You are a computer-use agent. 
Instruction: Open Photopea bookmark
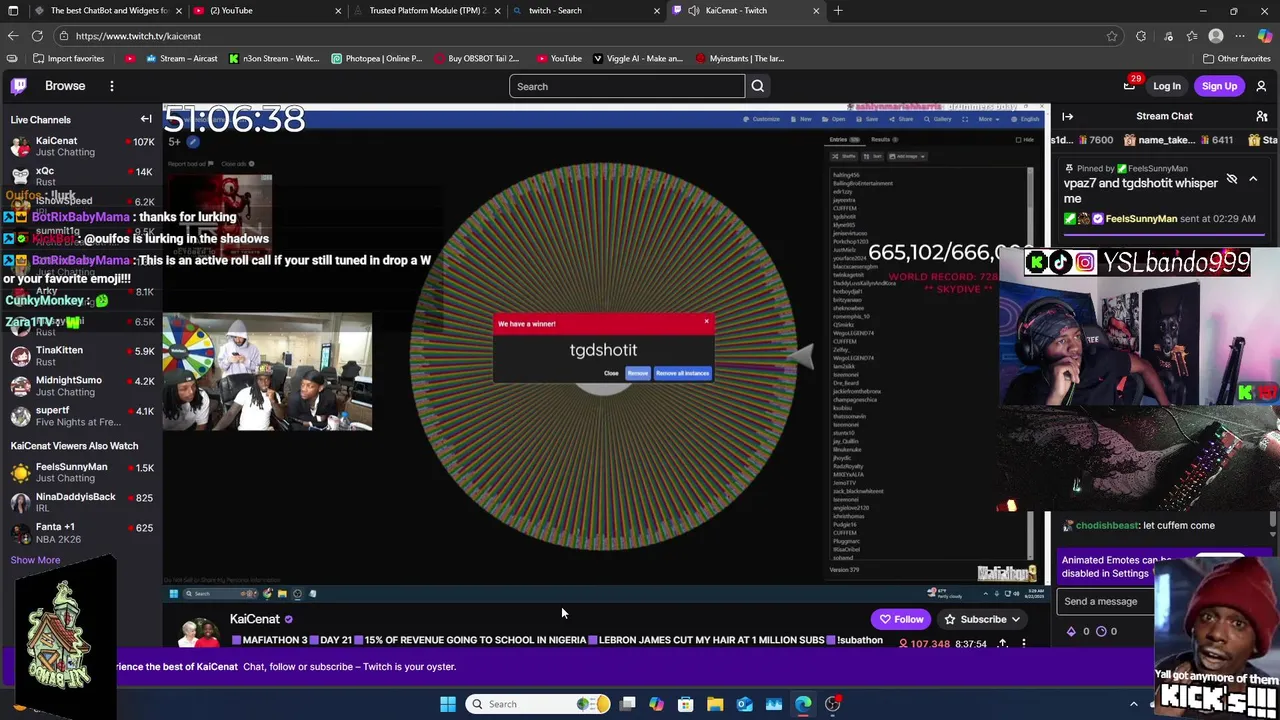[x=376, y=58]
